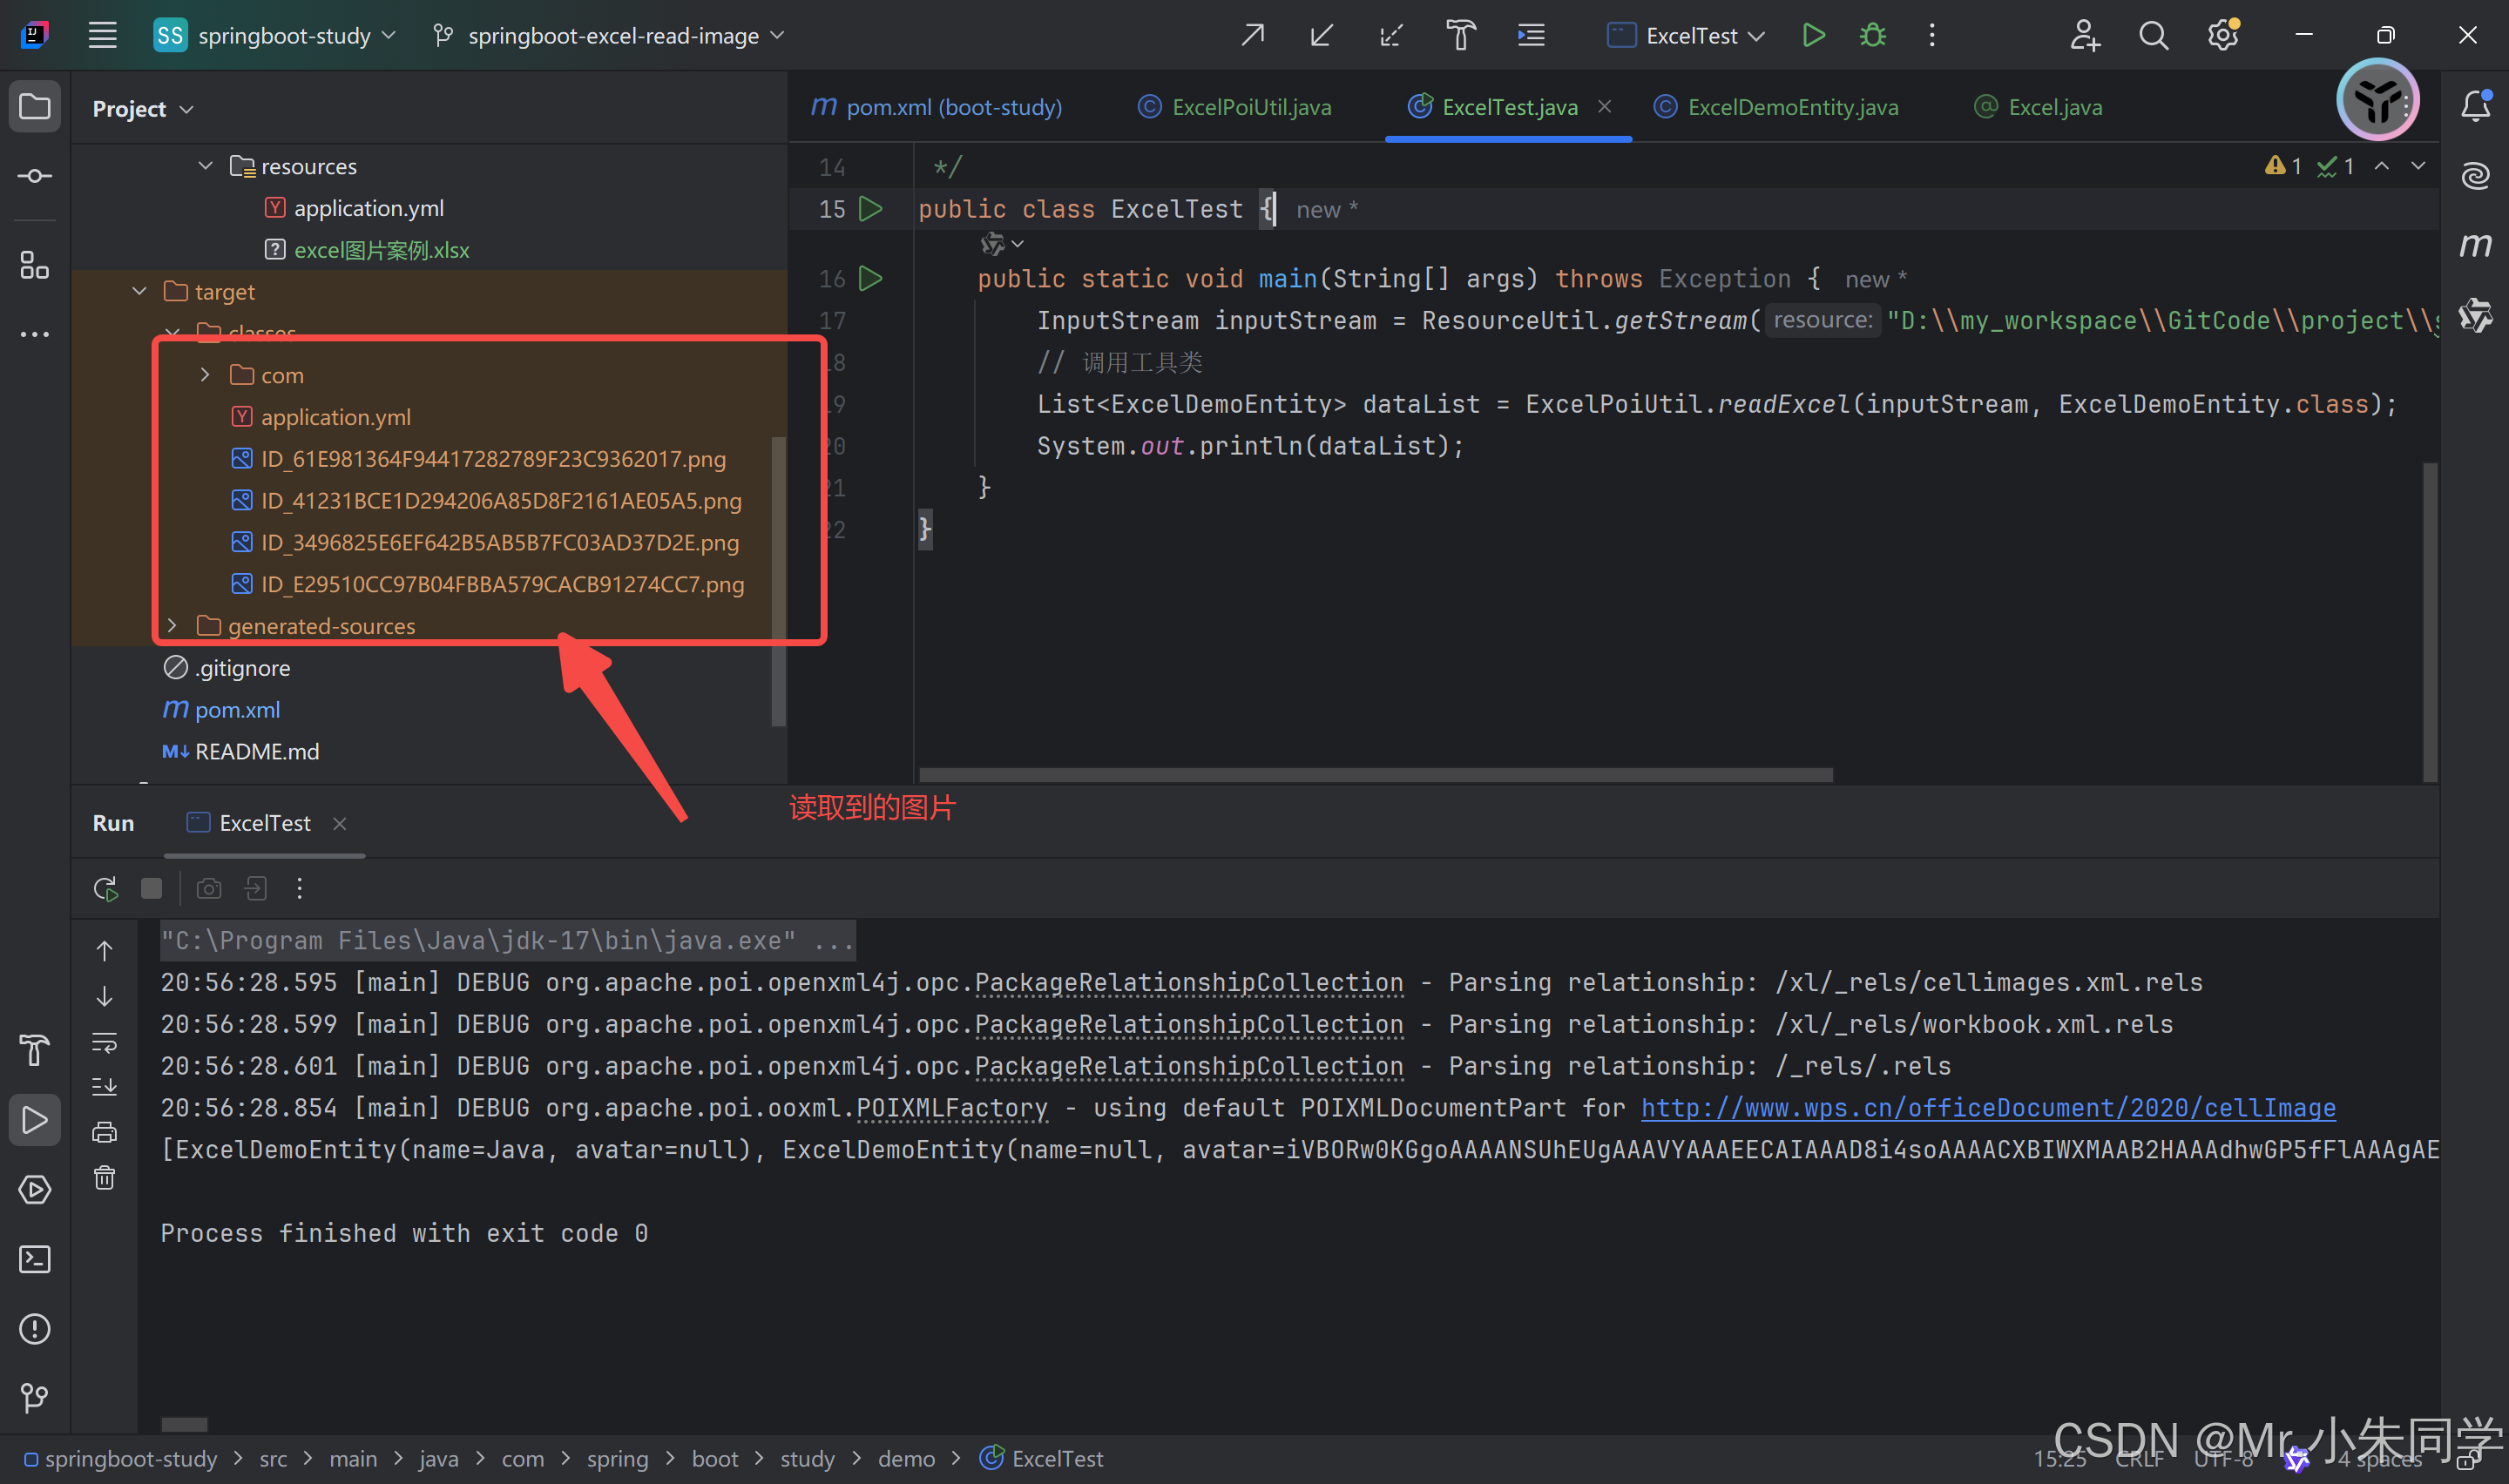Stop the running process in Run panel
The width and height of the screenshot is (2509, 1484).
(x=152, y=888)
